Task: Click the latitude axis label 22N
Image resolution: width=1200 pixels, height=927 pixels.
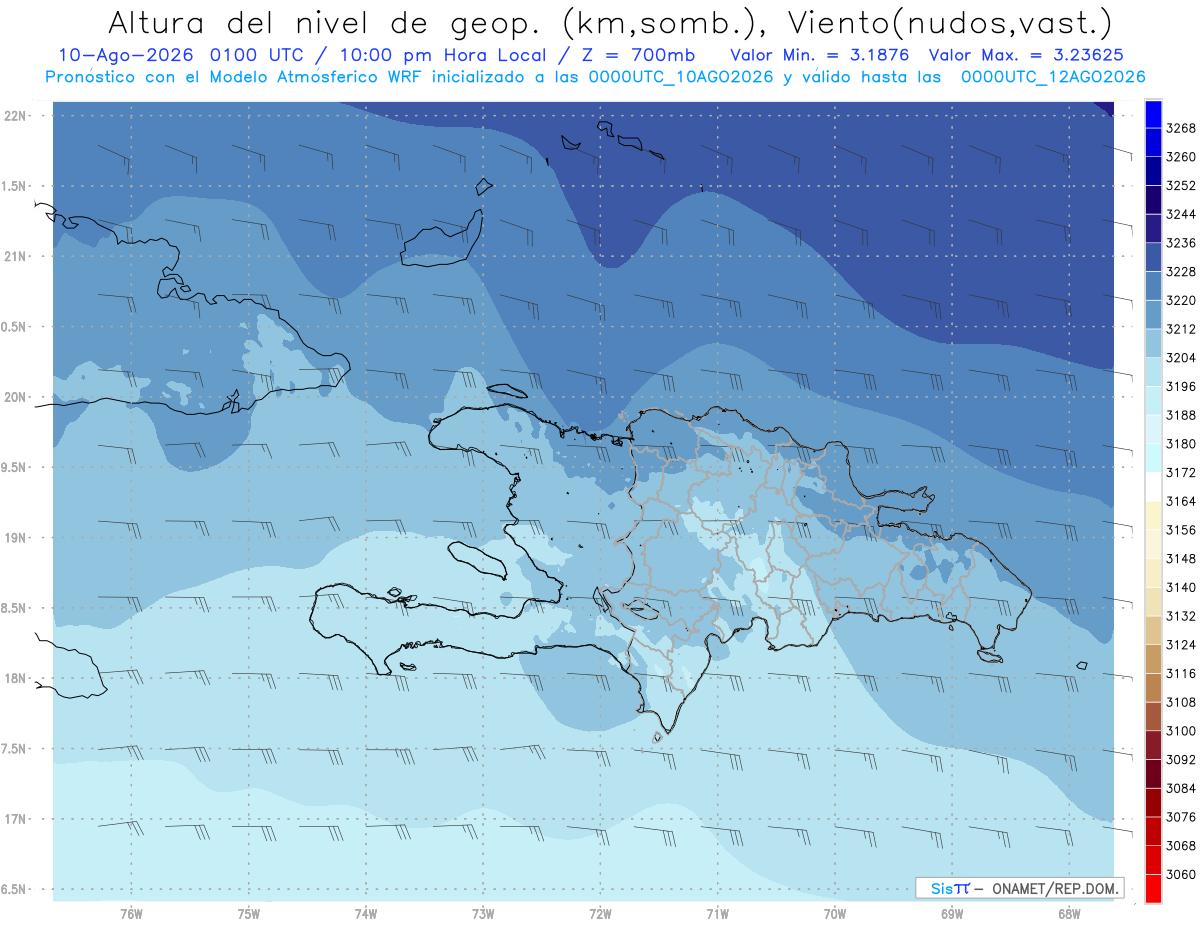Action: tap(17, 116)
